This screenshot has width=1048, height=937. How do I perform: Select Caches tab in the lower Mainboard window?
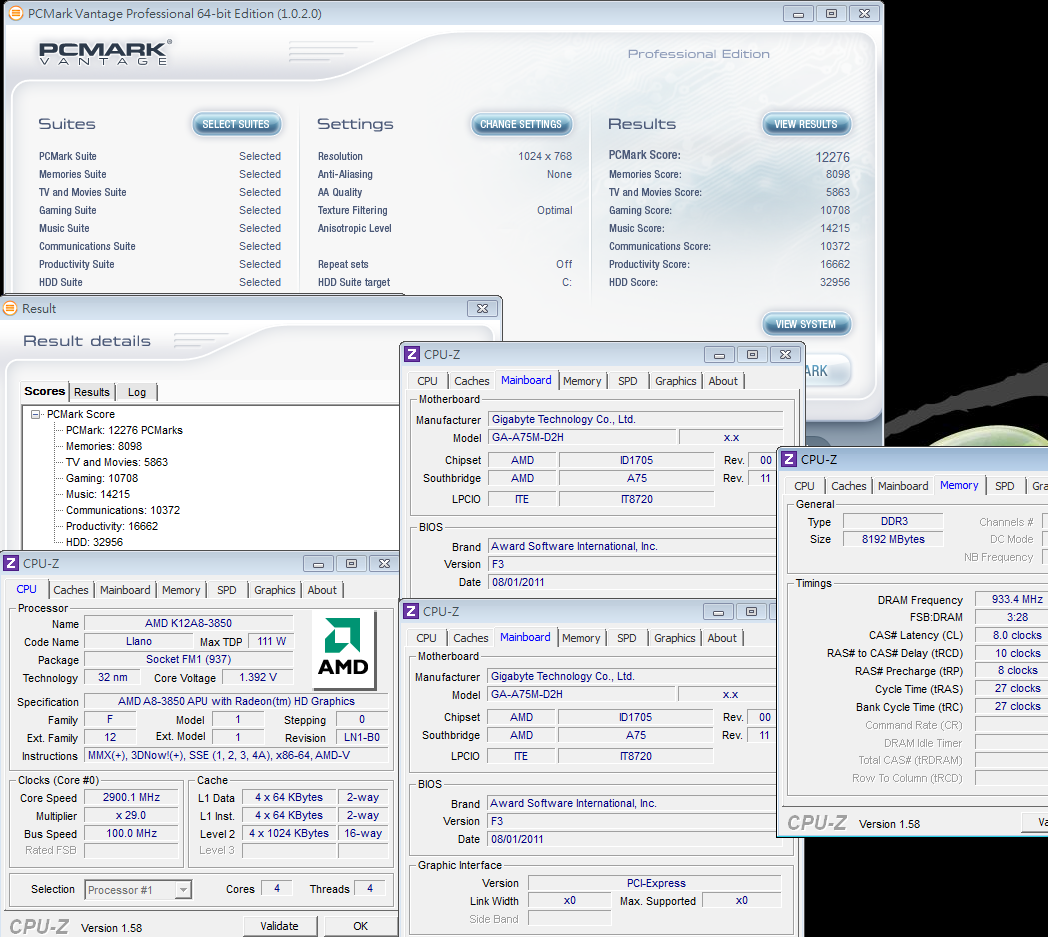point(471,638)
